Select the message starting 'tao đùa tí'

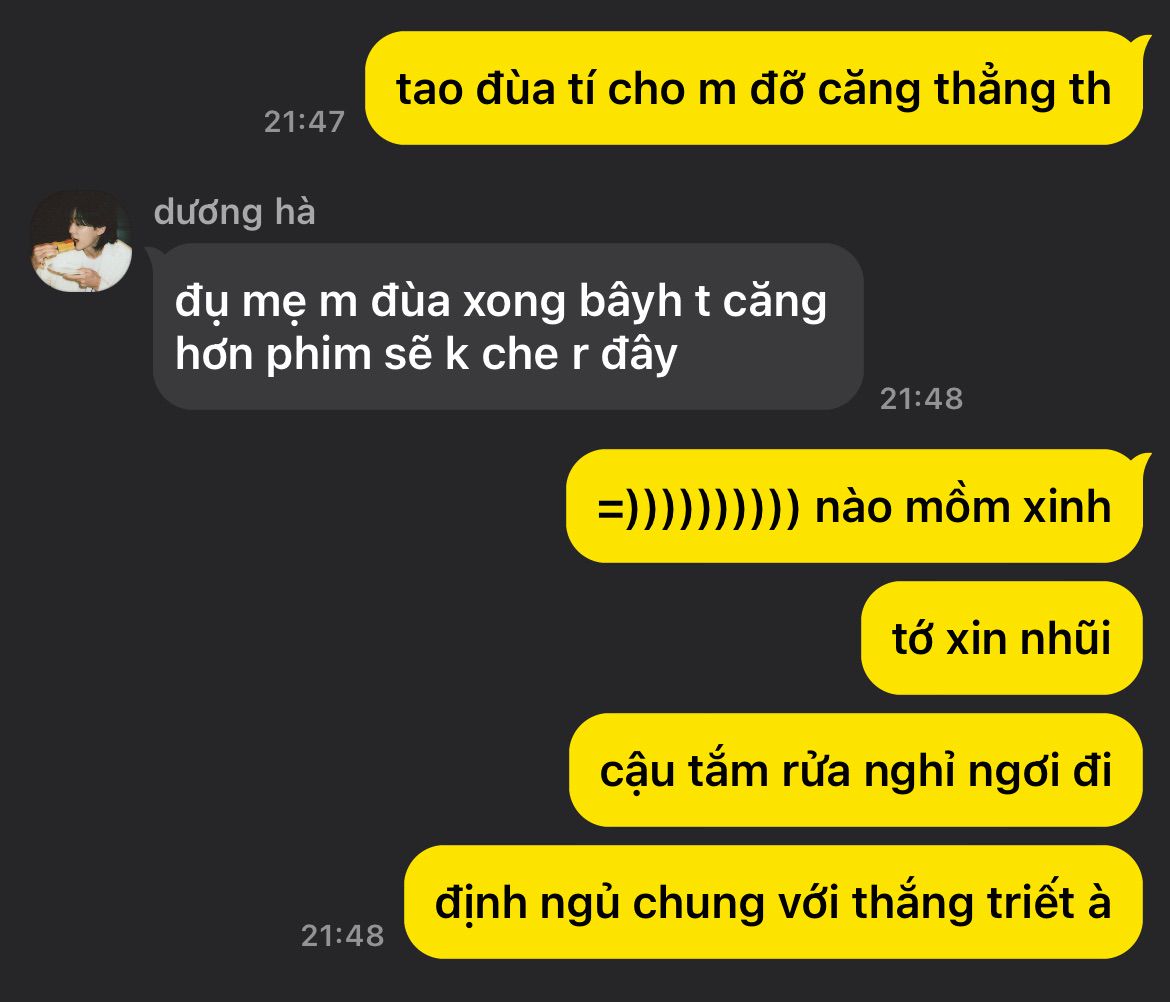pyautogui.click(x=754, y=88)
